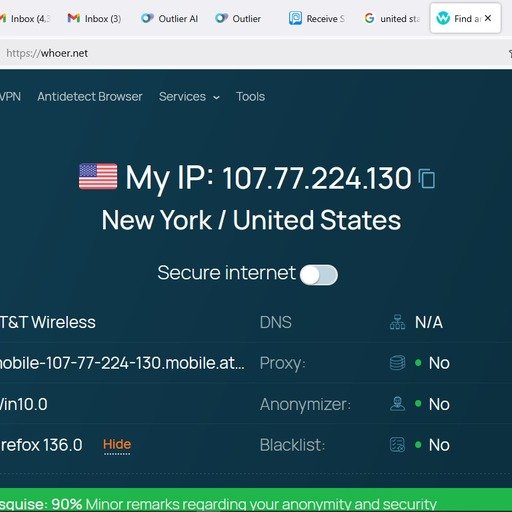
Task: Click the green 90% disguise banner
Action: pos(256,500)
